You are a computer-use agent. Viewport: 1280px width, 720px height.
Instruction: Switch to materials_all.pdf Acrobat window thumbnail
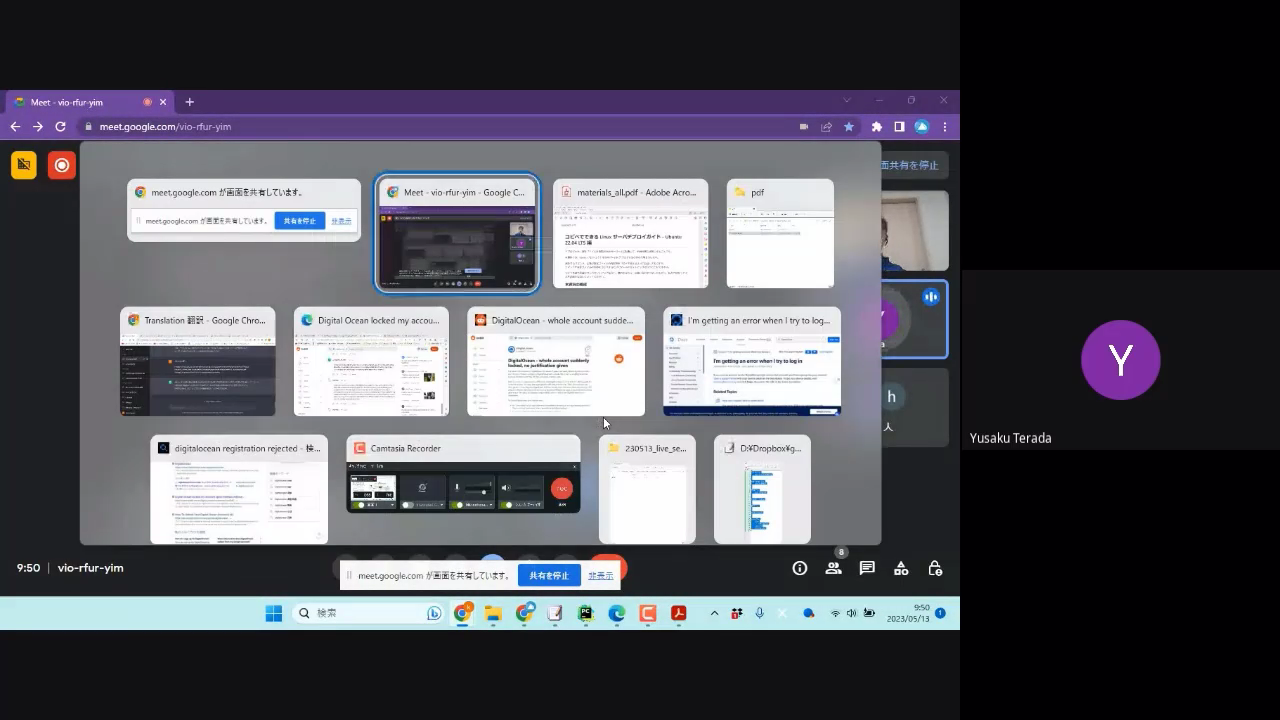[x=630, y=234]
